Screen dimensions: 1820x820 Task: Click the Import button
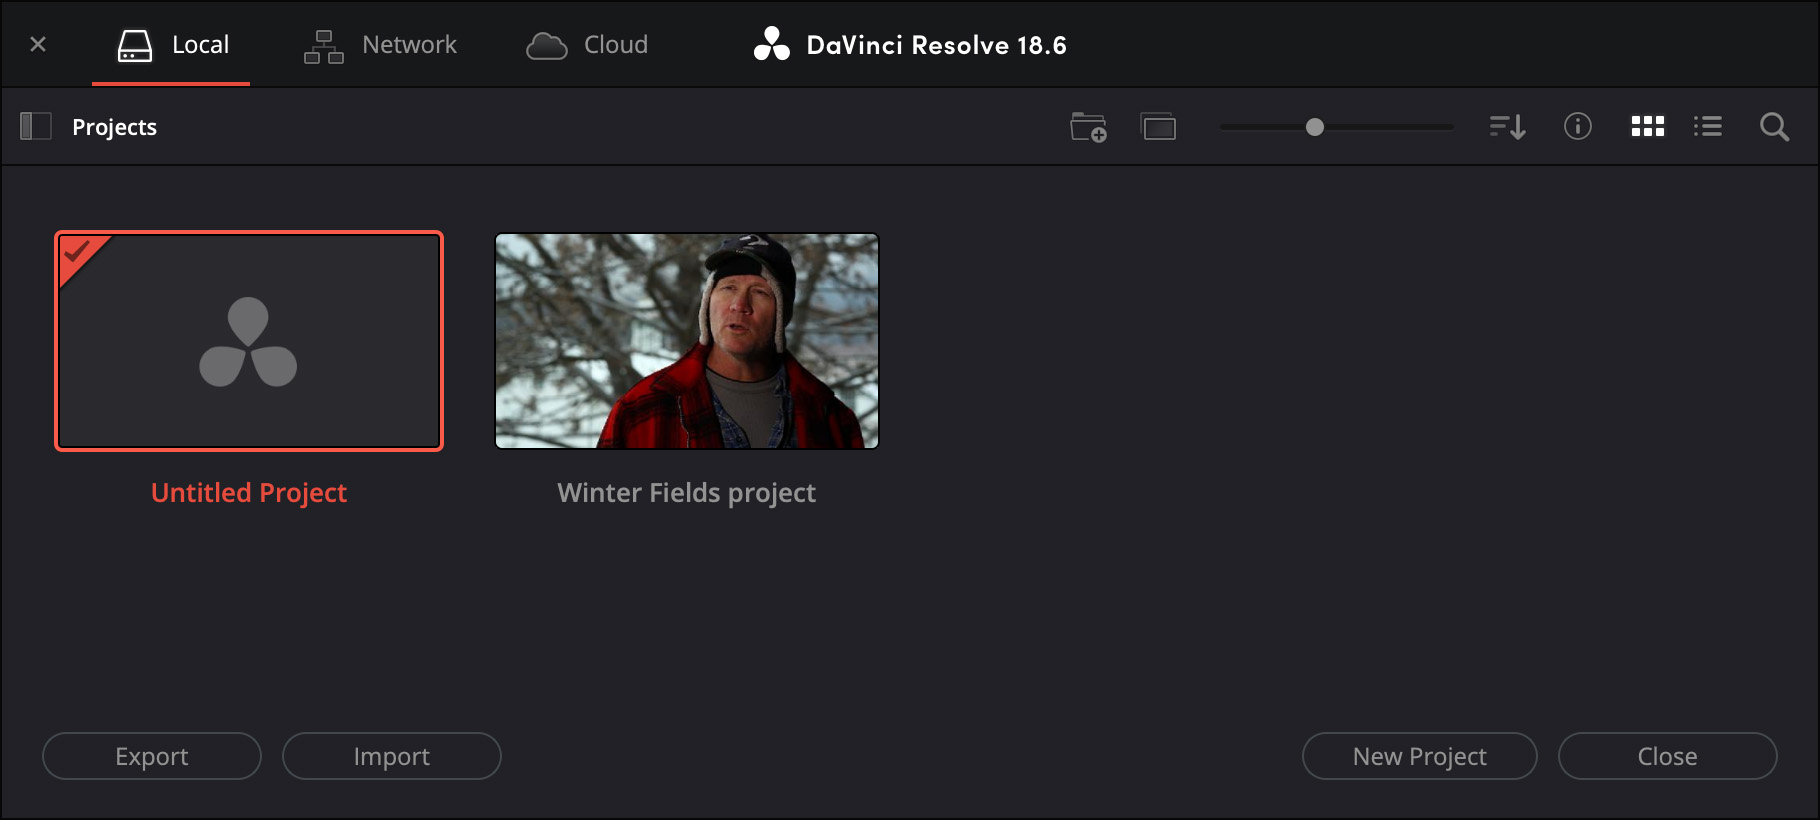coord(392,756)
